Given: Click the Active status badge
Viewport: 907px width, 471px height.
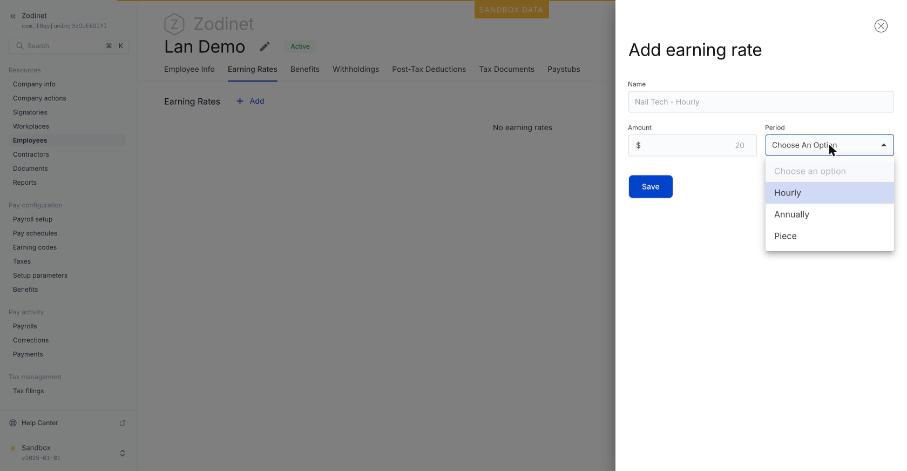Looking at the screenshot, I should click(300, 47).
